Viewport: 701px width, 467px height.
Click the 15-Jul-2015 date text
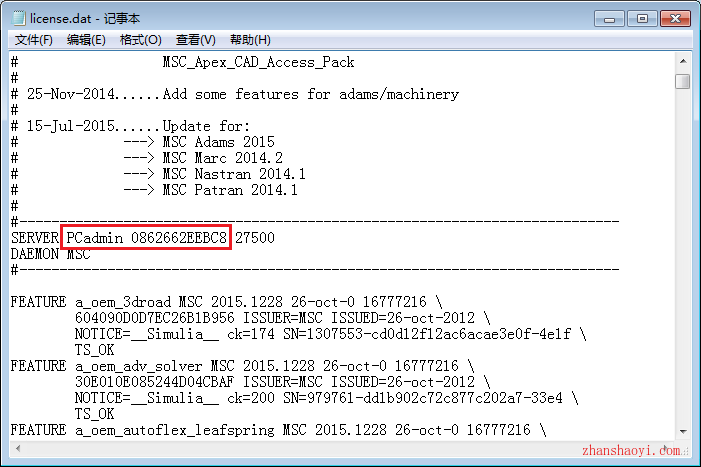(x=71, y=126)
